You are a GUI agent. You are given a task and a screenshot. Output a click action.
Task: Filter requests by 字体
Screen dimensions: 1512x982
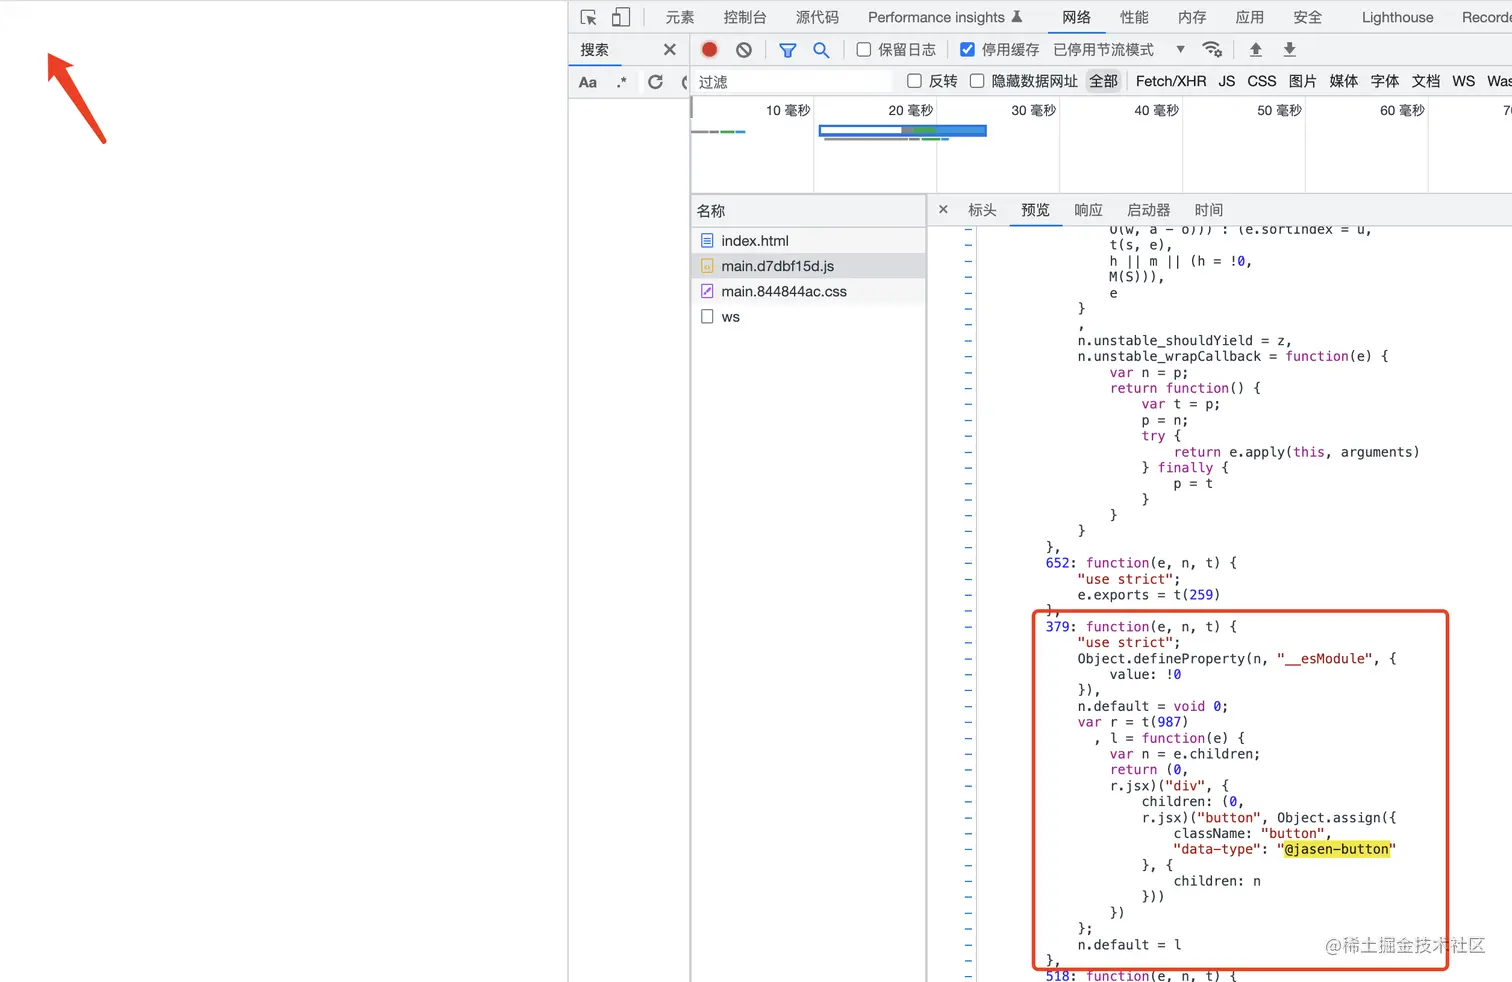click(1384, 81)
